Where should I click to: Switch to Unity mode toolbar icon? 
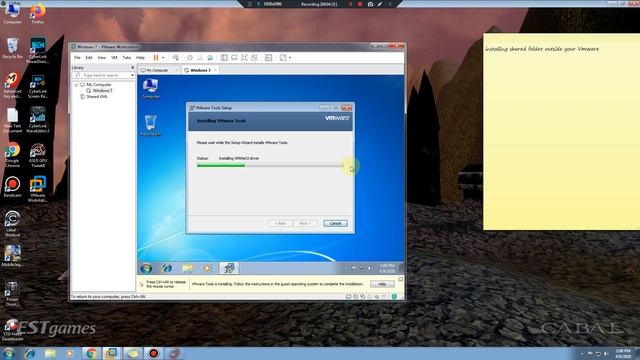point(254,58)
